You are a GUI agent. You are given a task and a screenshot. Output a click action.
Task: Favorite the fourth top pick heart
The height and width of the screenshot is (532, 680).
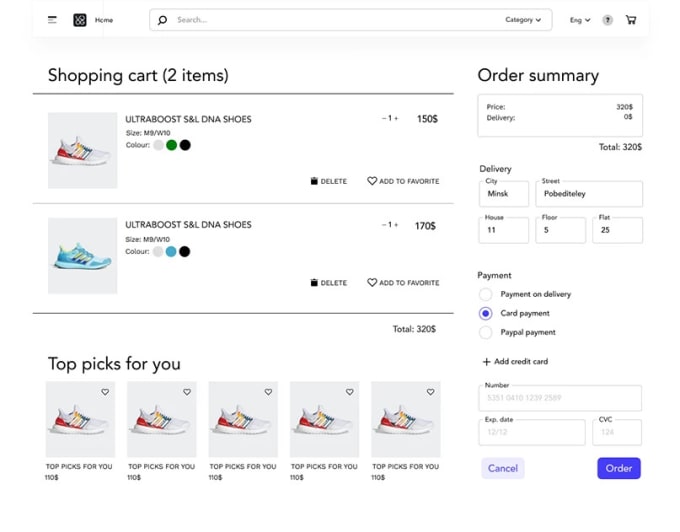[350, 392]
